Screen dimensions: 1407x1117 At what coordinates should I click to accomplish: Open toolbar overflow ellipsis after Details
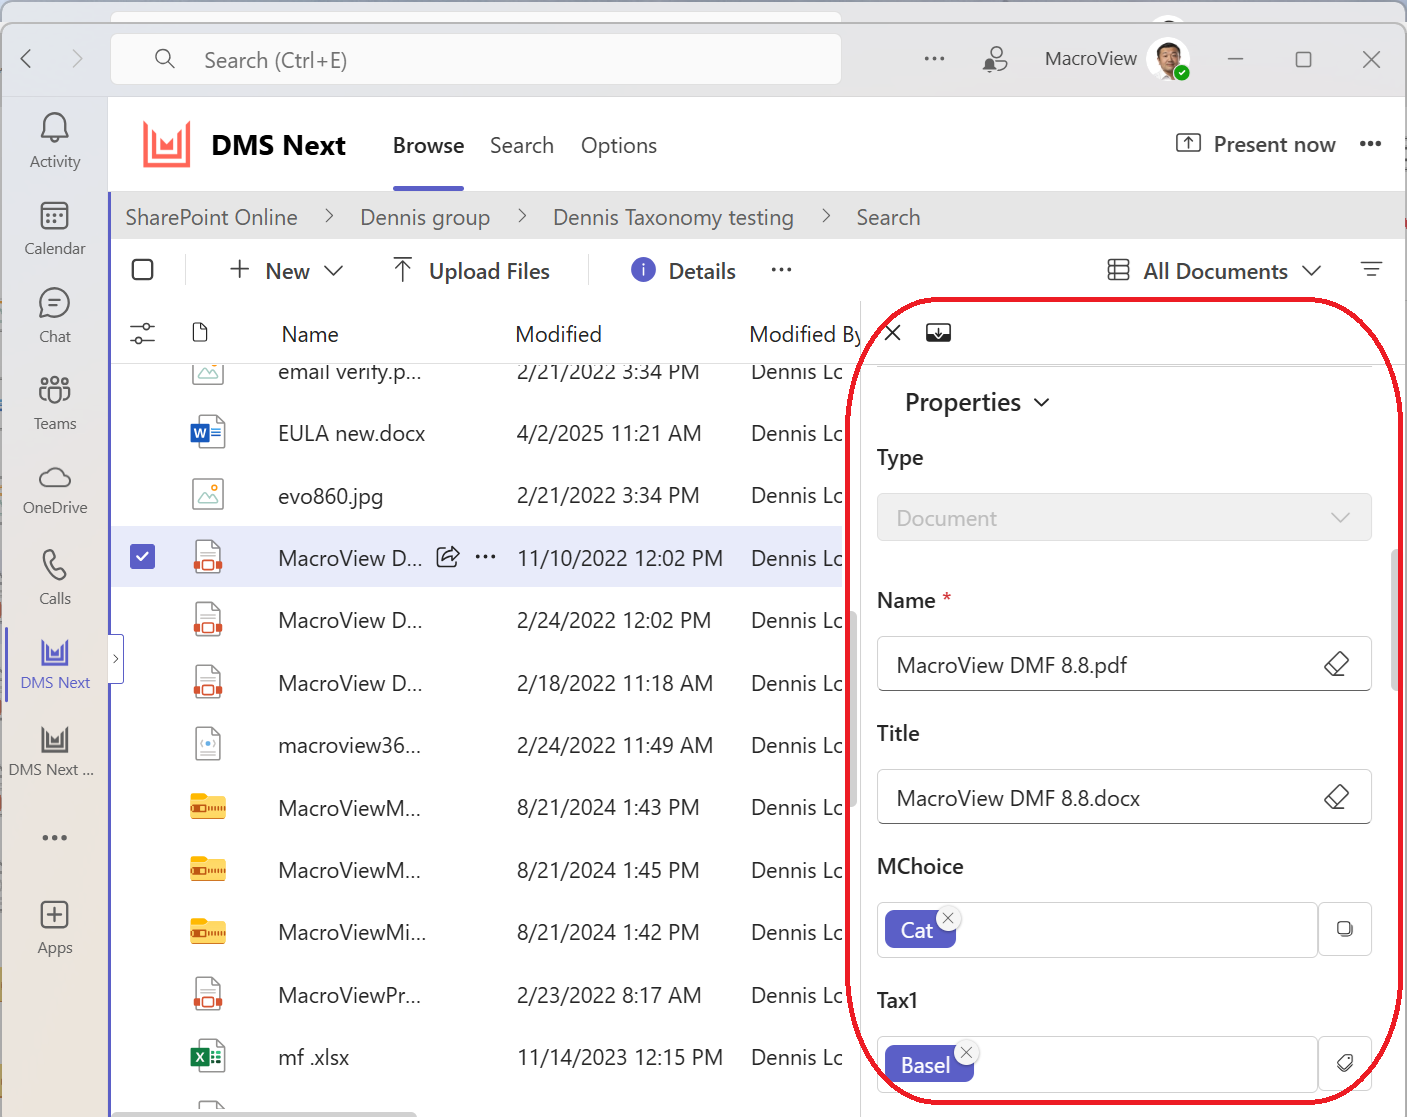[782, 270]
